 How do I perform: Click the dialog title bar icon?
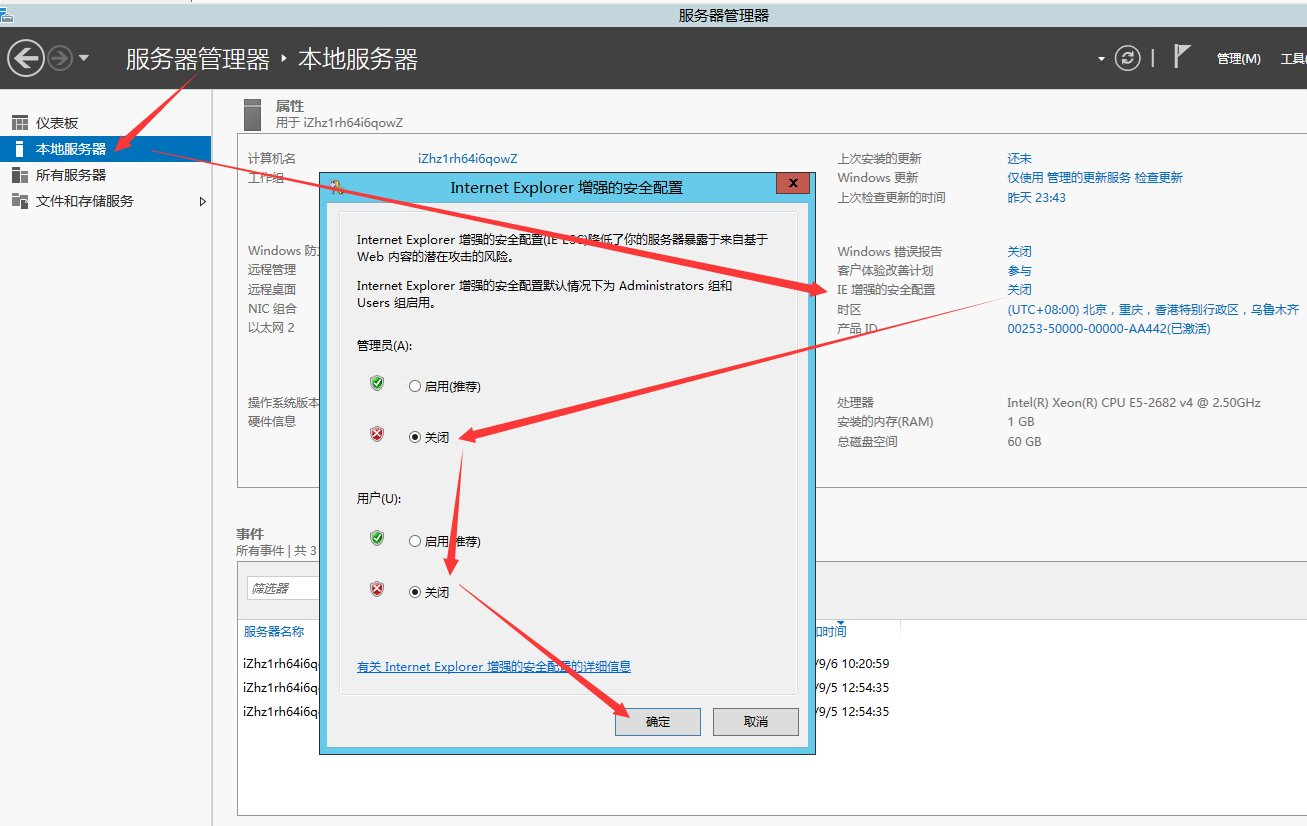[337, 186]
